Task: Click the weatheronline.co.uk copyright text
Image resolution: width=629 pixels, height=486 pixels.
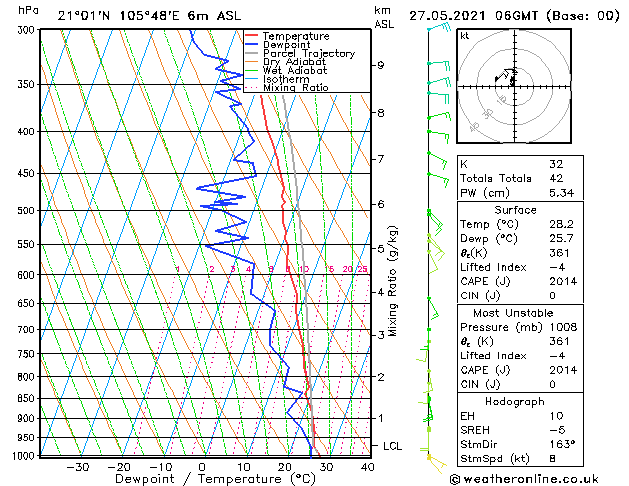Action: [525, 479]
